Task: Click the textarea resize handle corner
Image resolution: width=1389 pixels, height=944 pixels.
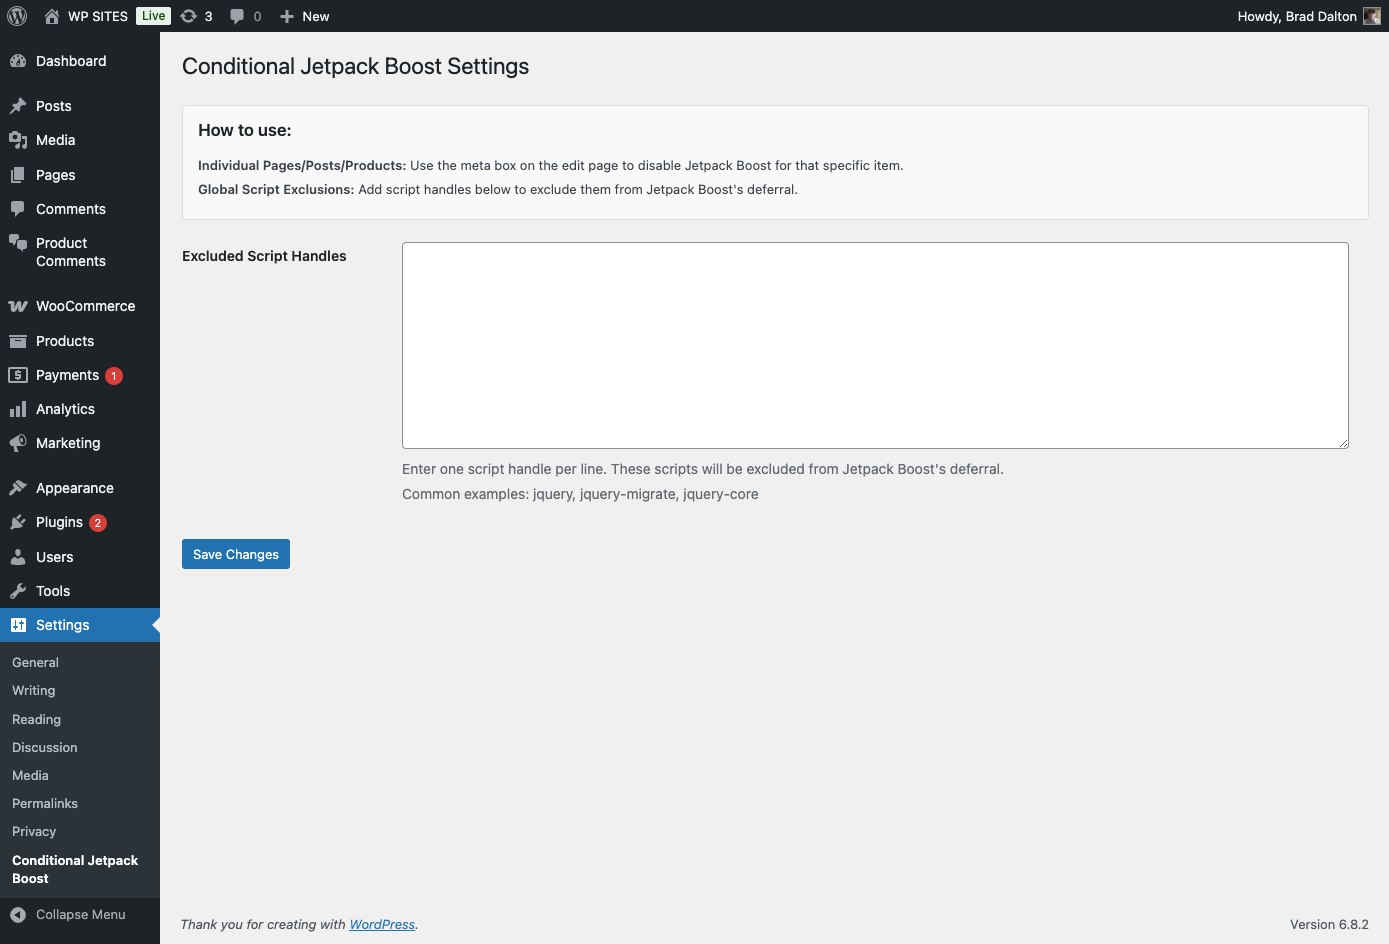Action: [1343, 443]
